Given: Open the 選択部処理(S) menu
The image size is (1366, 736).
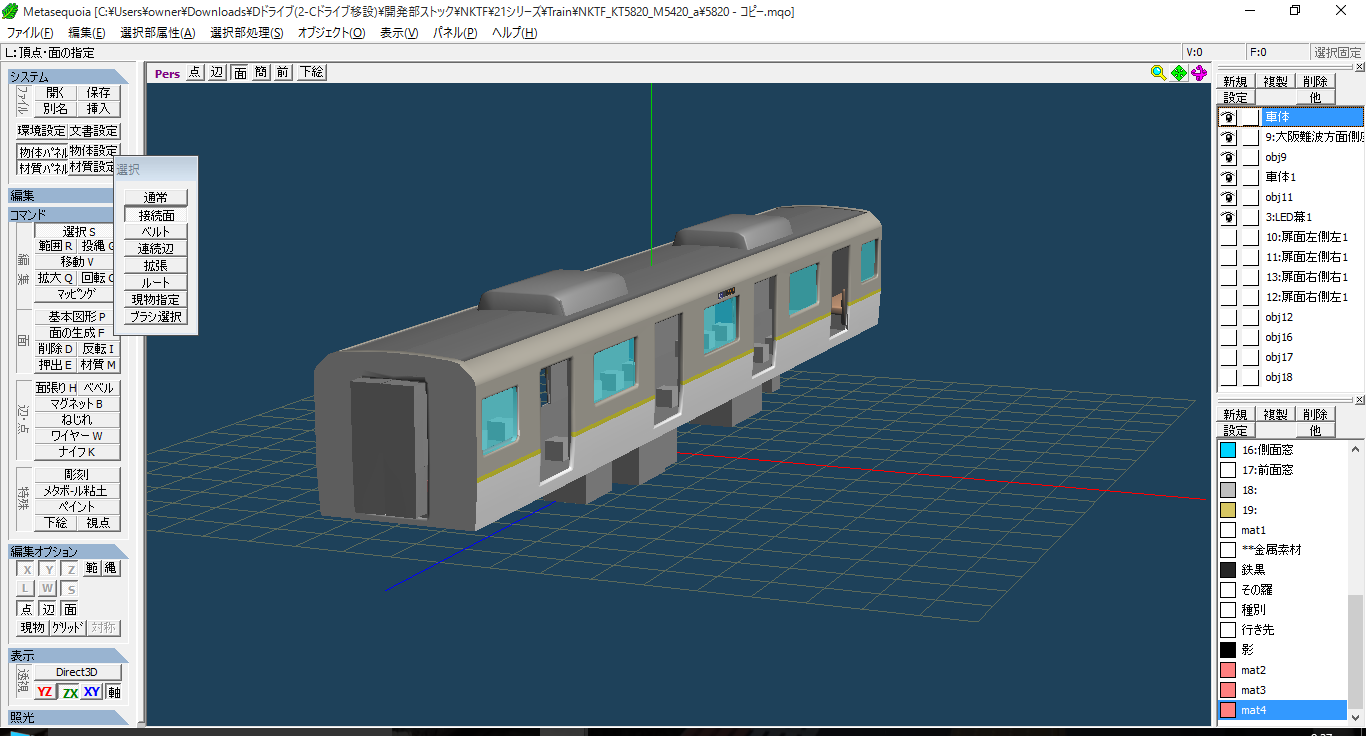Looking at the screenshot, I should pyautogui.click(x=246, y=33).
